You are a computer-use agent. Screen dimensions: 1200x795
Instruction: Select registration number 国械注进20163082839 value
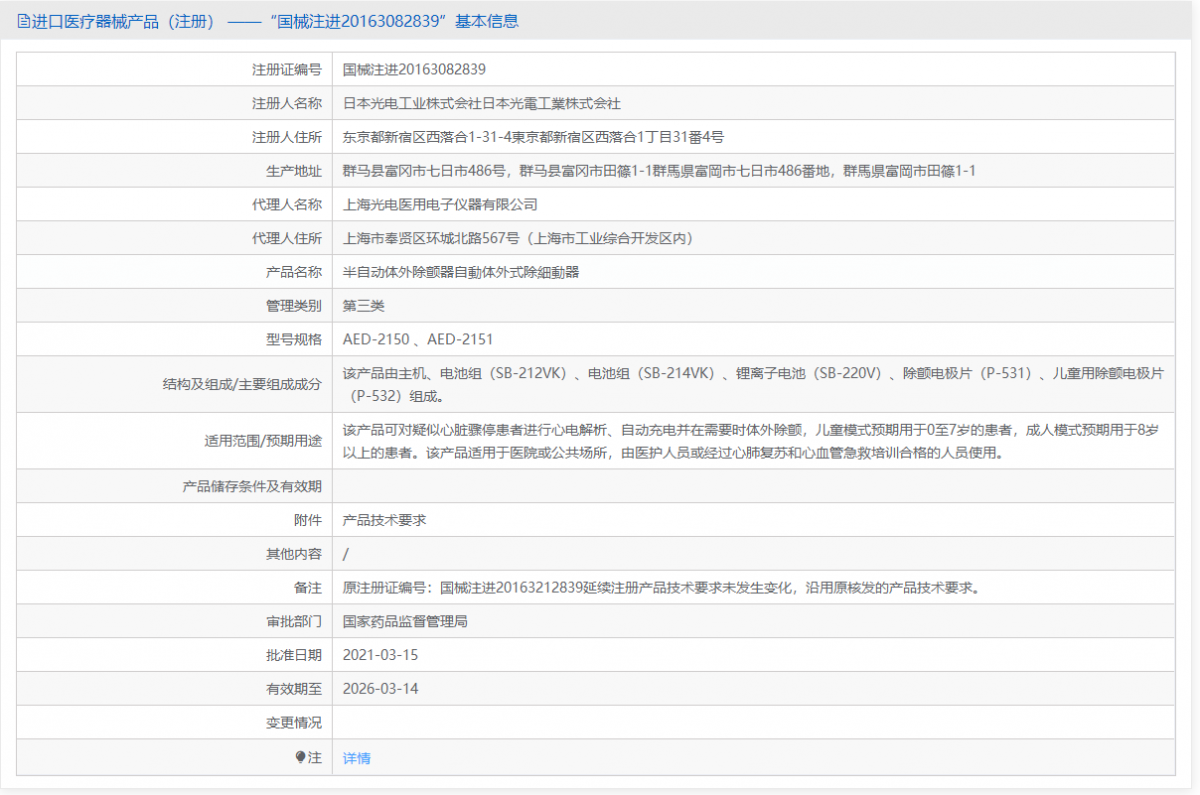coord(414,70)
